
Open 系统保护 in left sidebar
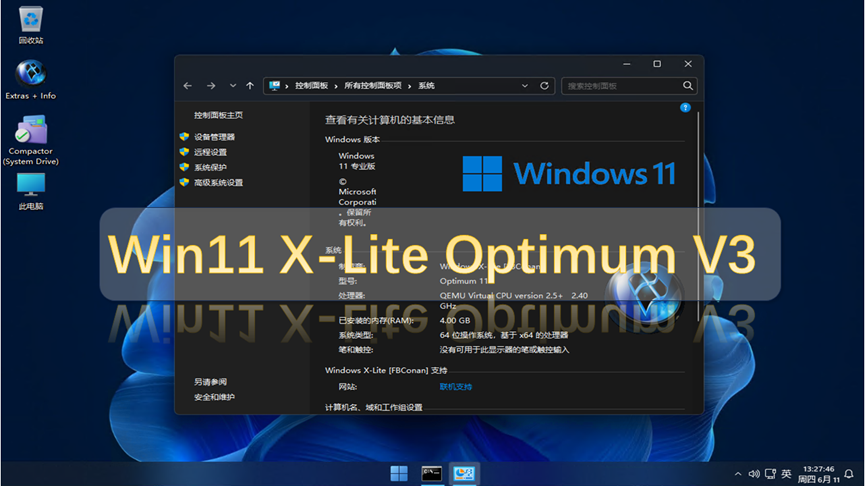pos(210,167)
